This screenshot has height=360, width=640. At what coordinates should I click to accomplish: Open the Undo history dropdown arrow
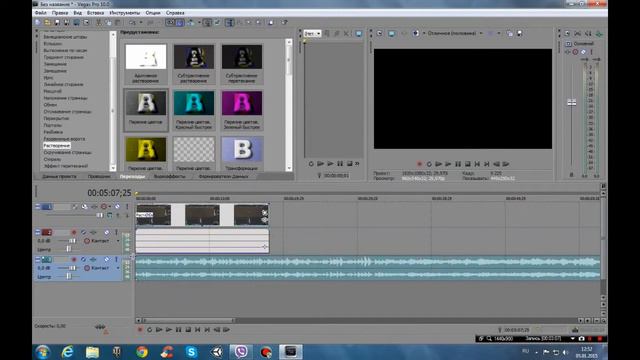[x=140, y=22]
